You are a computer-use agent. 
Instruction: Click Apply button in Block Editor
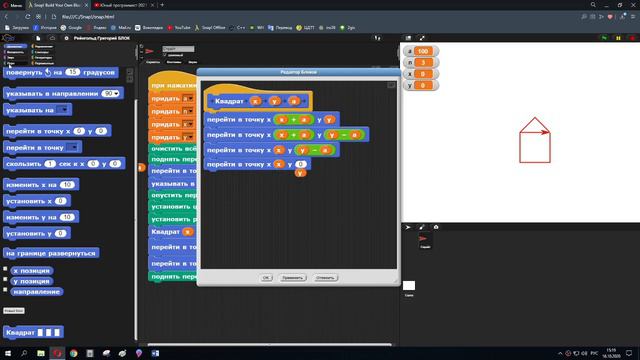click(292, 278)
